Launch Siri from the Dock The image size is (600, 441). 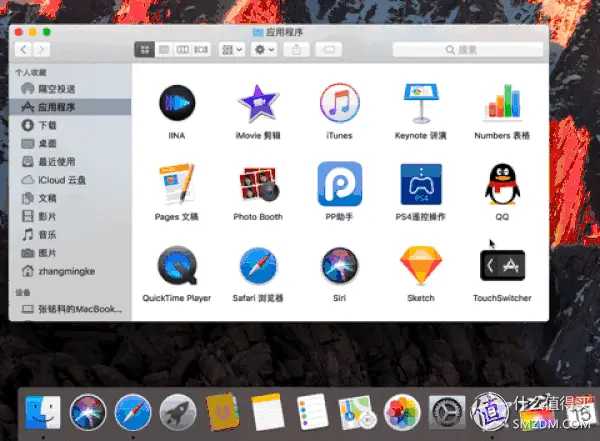[88, 413]
